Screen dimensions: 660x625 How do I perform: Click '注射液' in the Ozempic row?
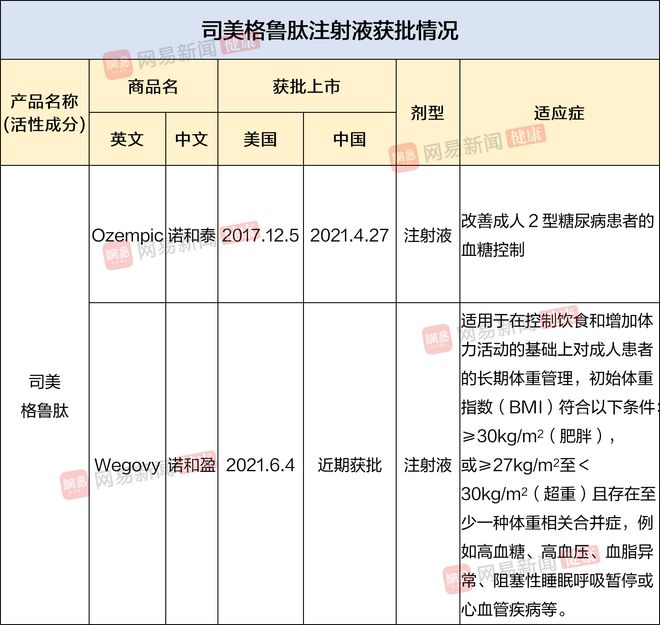pyautogui.click(x=428, y=235)
